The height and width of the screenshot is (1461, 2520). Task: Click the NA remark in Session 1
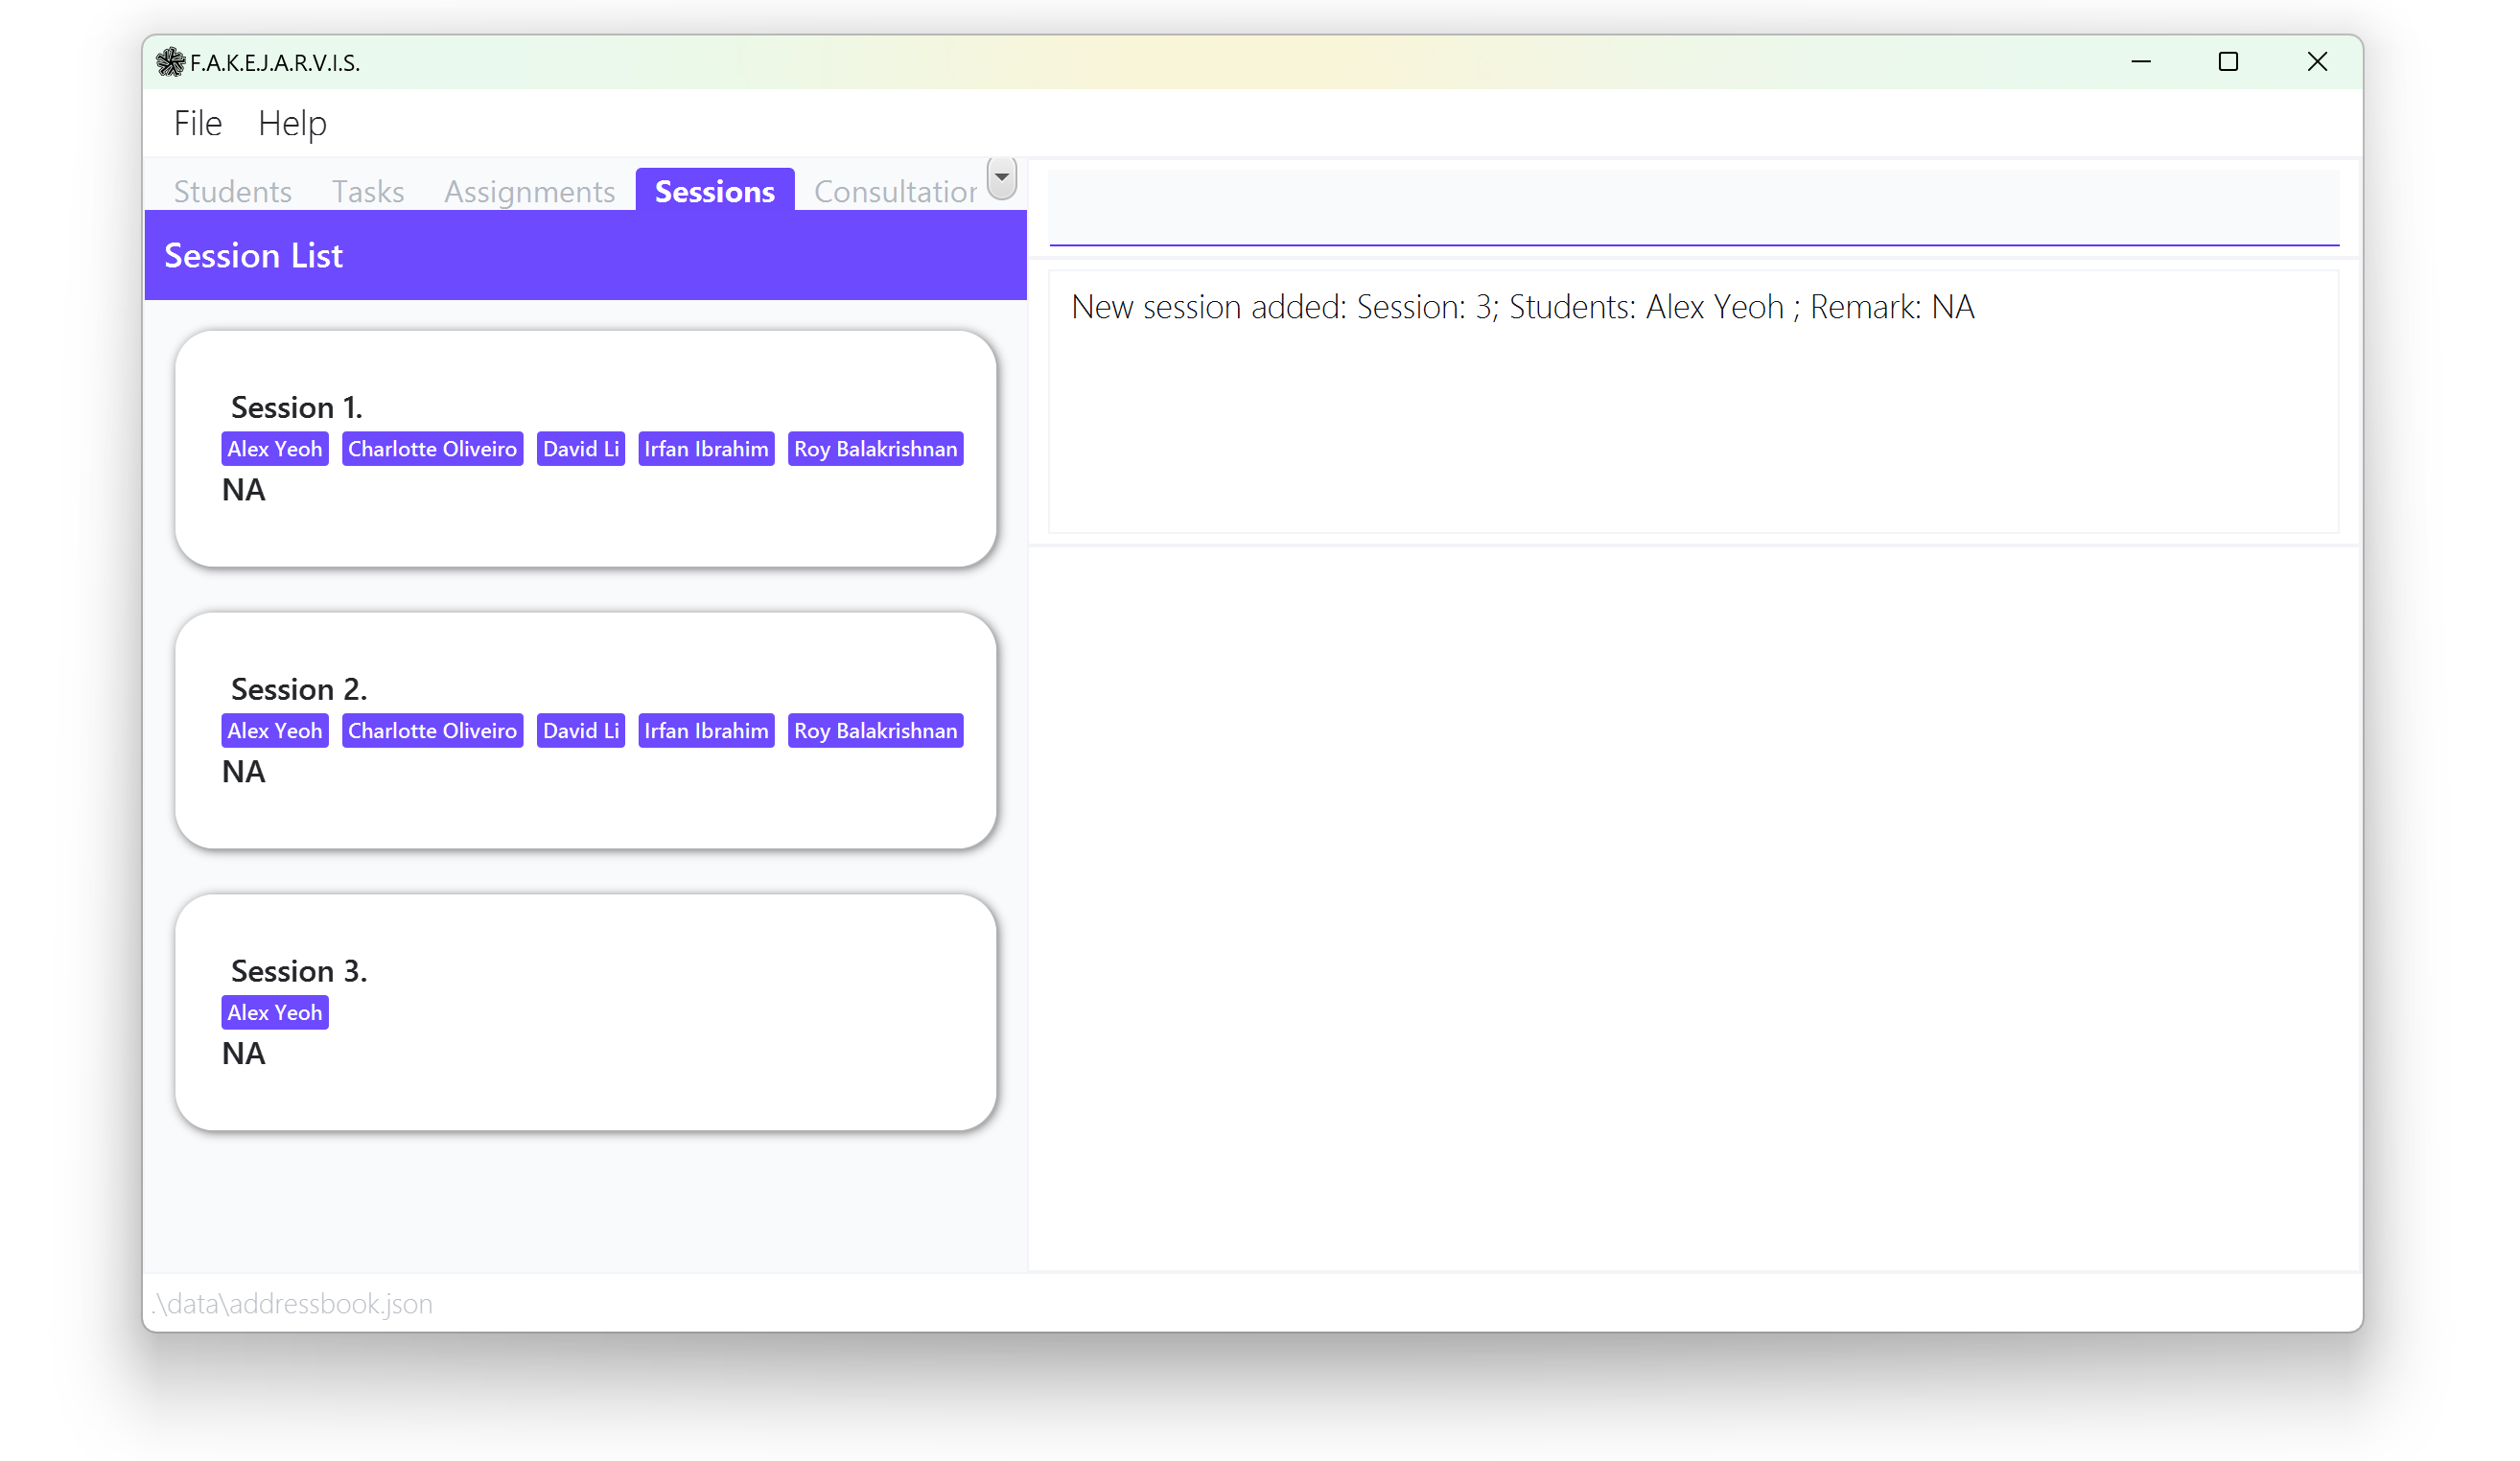(244, 490)
